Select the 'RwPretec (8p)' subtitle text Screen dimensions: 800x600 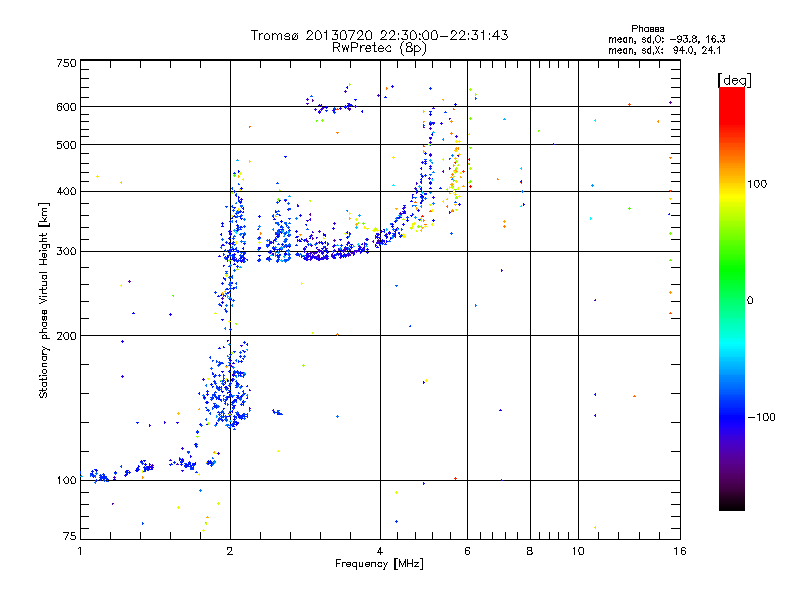click(379, 48)
